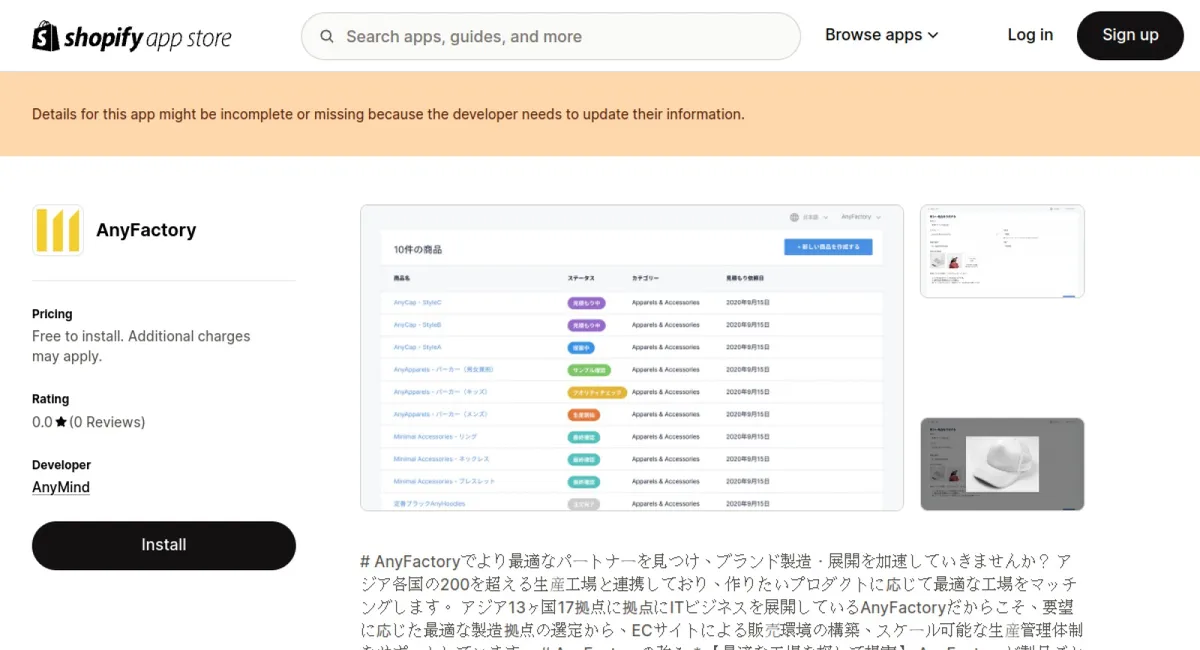Click the search magnifier icon
Viewport: 1200px width, 650px height.
tap(327, 37)
